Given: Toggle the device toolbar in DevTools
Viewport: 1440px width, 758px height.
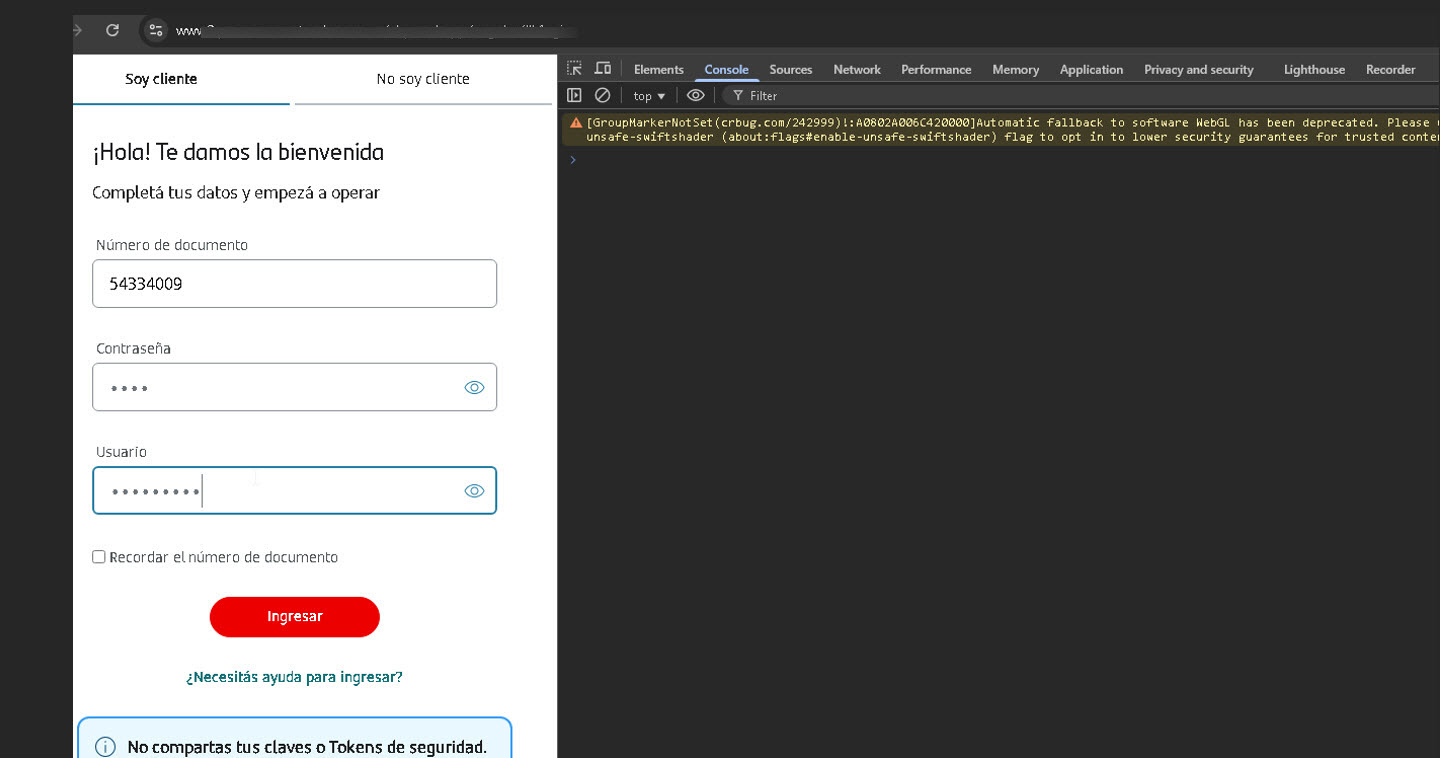Looking at the screenshot, I should tap(602, 68).
